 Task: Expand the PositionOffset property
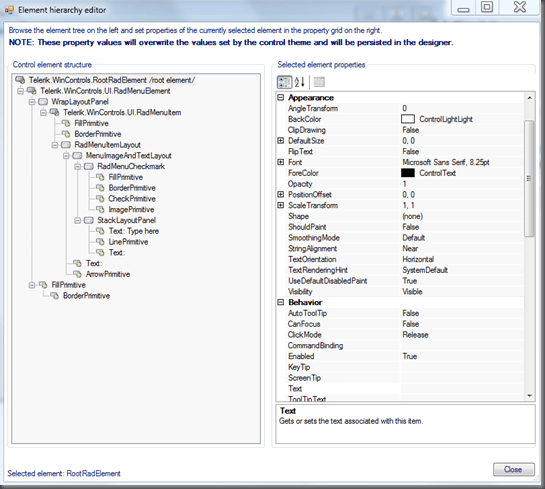point(281,194)
